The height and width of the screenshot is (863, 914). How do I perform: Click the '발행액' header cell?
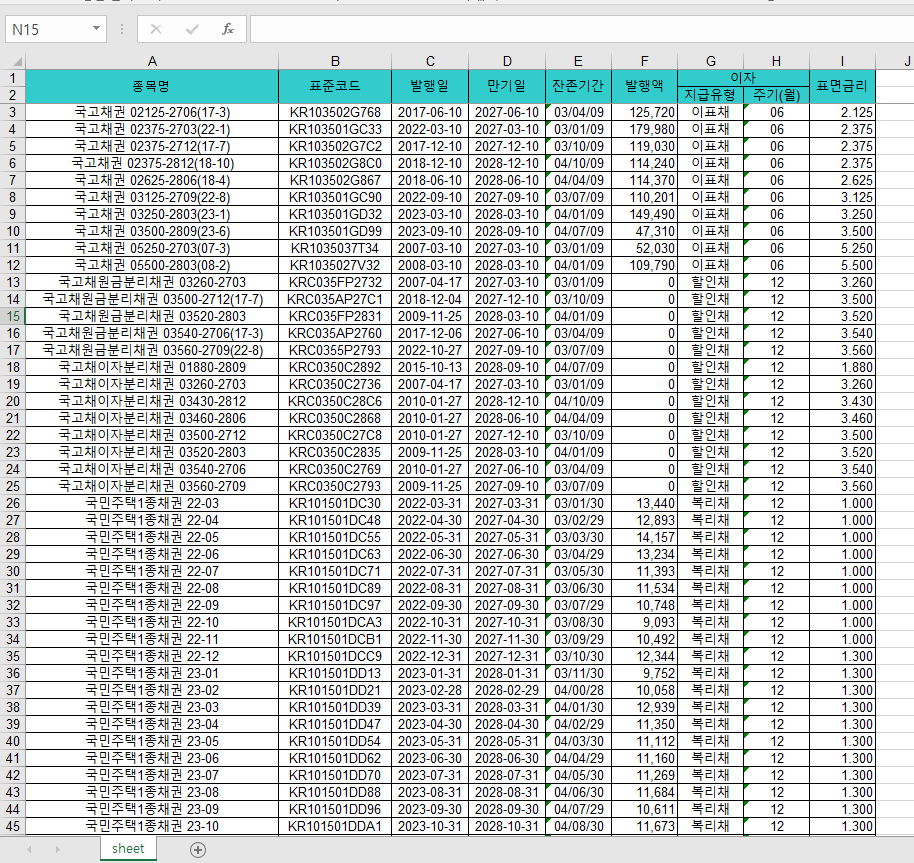pos(645,86)
